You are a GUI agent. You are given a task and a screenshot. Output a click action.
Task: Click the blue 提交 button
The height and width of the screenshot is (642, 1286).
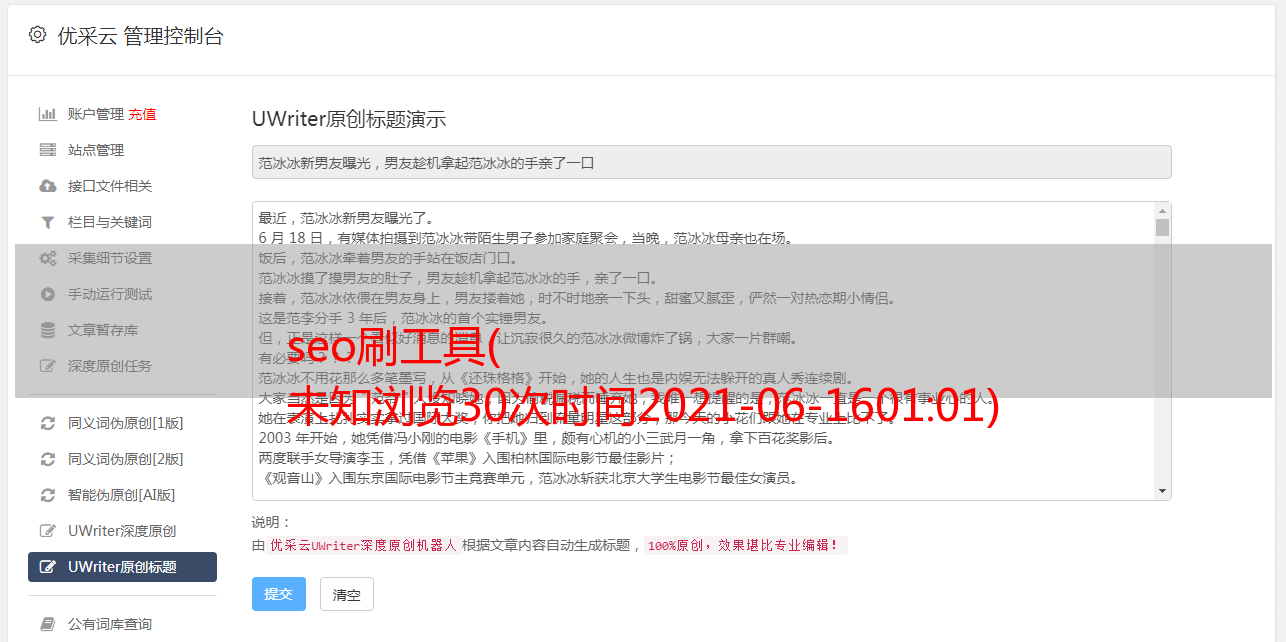tap(279, 594)
